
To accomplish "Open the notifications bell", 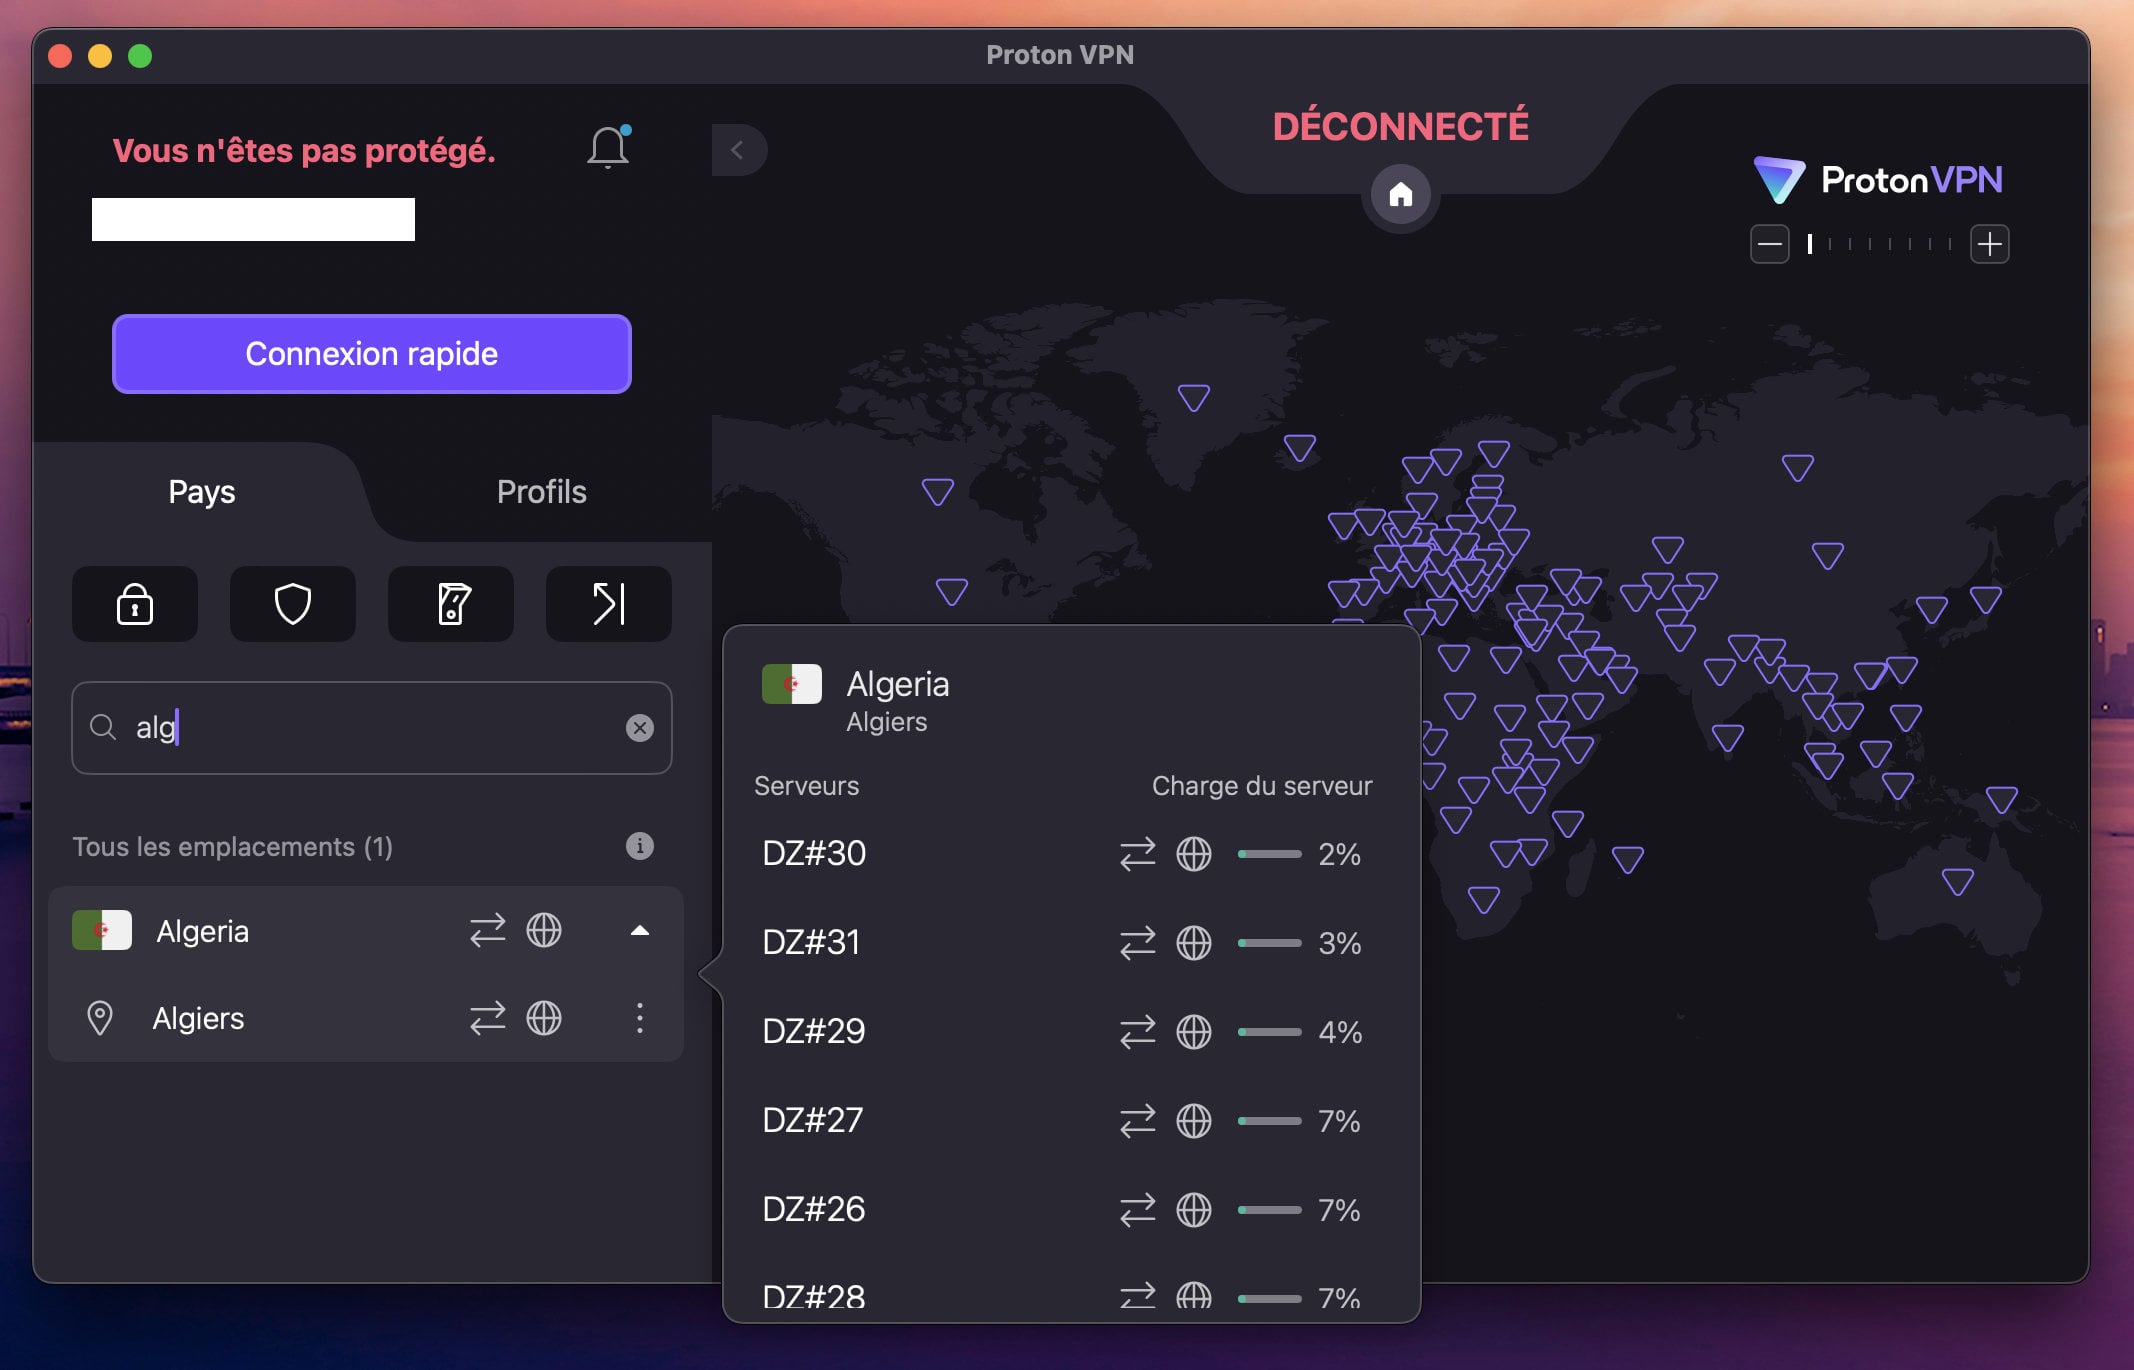I will point(607,148).
